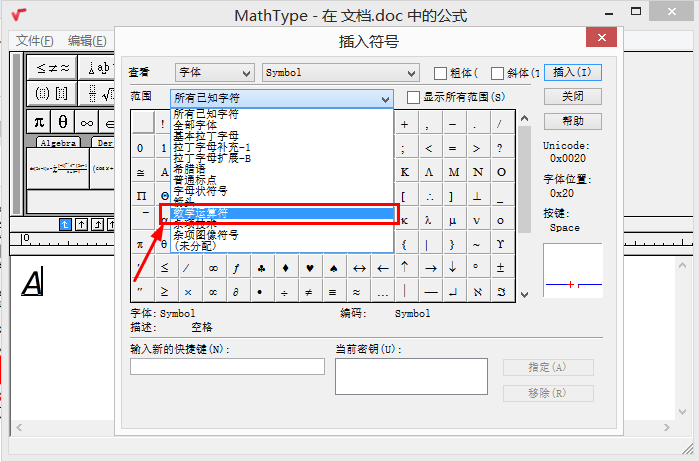Click the 输入新的快捷键(N) input box
This screenshot has width=699, height=462.
point(227,367)
